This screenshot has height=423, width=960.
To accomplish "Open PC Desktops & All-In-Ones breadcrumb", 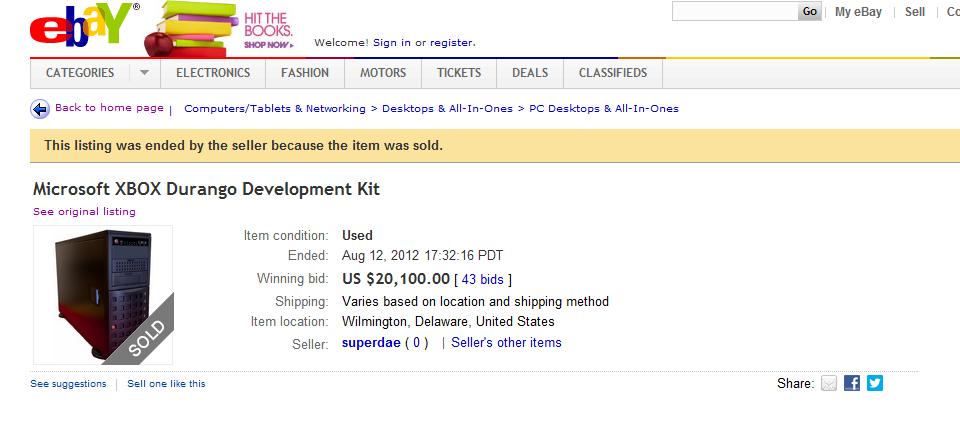I will 604,109.
